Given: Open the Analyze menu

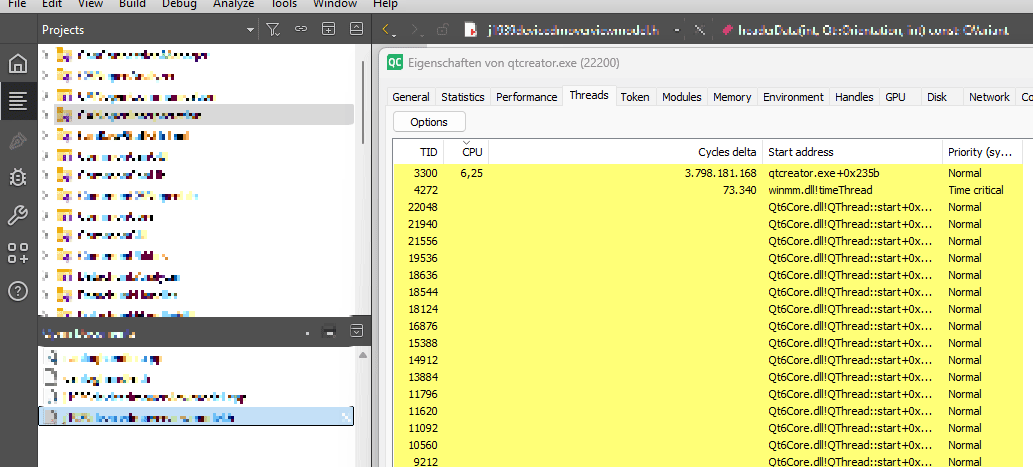Looking at the screenshot, I should [x=233, y=4].
